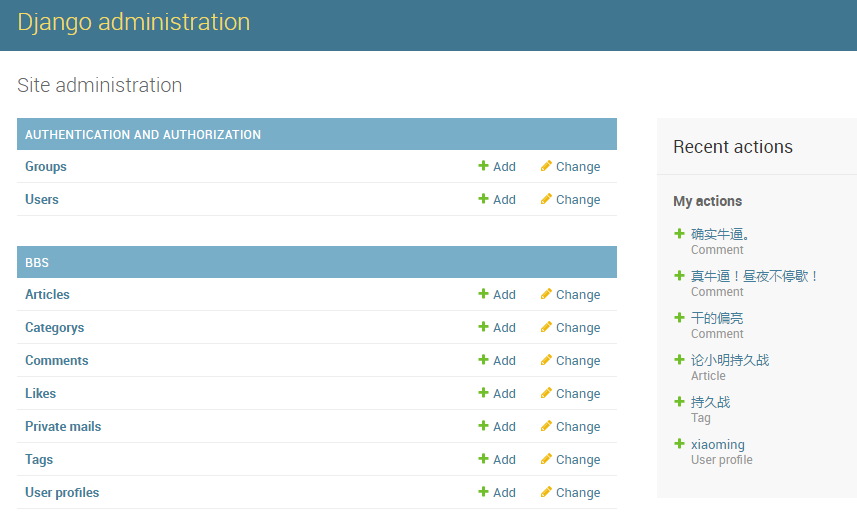Click Add link for Categorys
The width and height of the screenshot is (857, 528).
[x=504, y=327]
